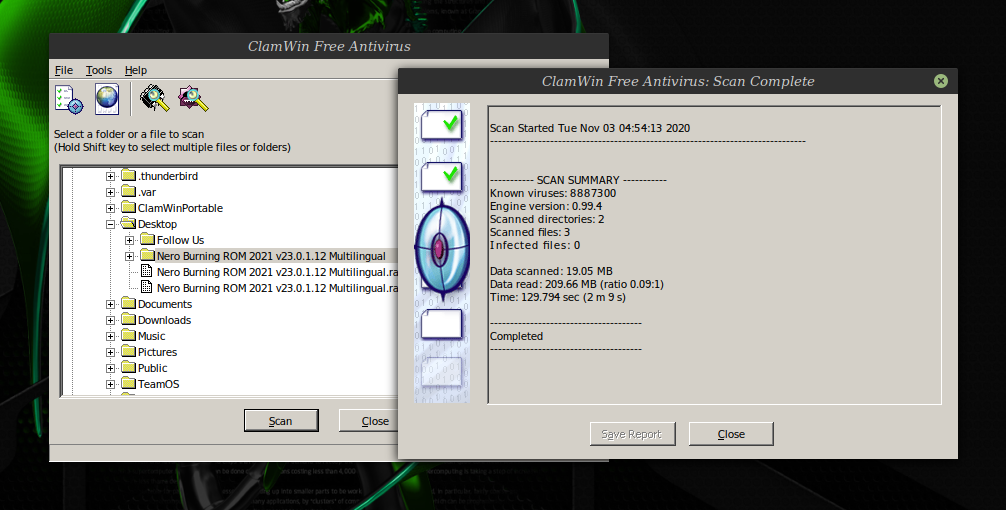Select the Documents folder

(165, 304)
